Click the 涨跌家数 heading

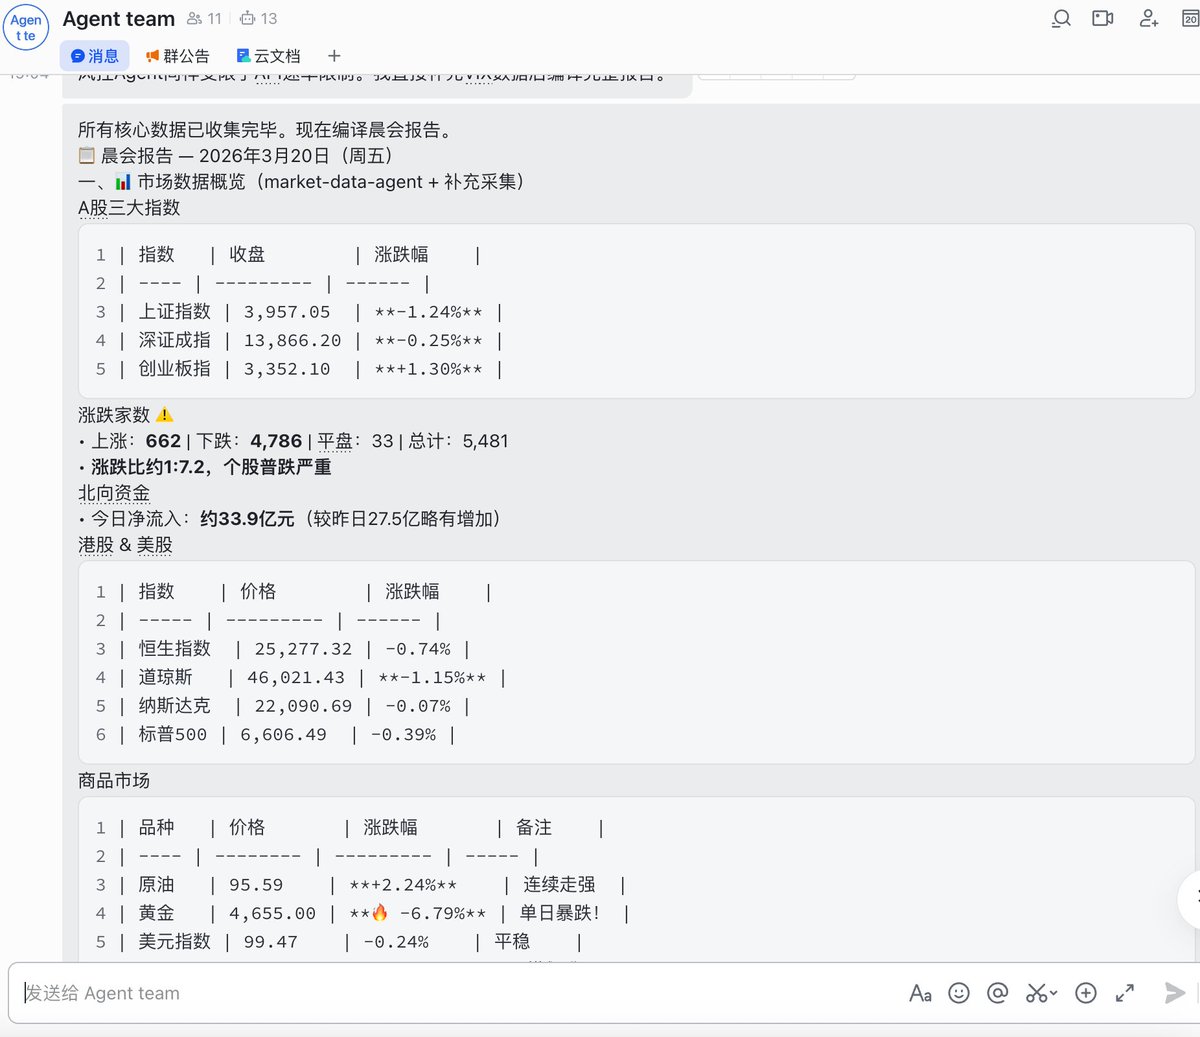(114, 415)
